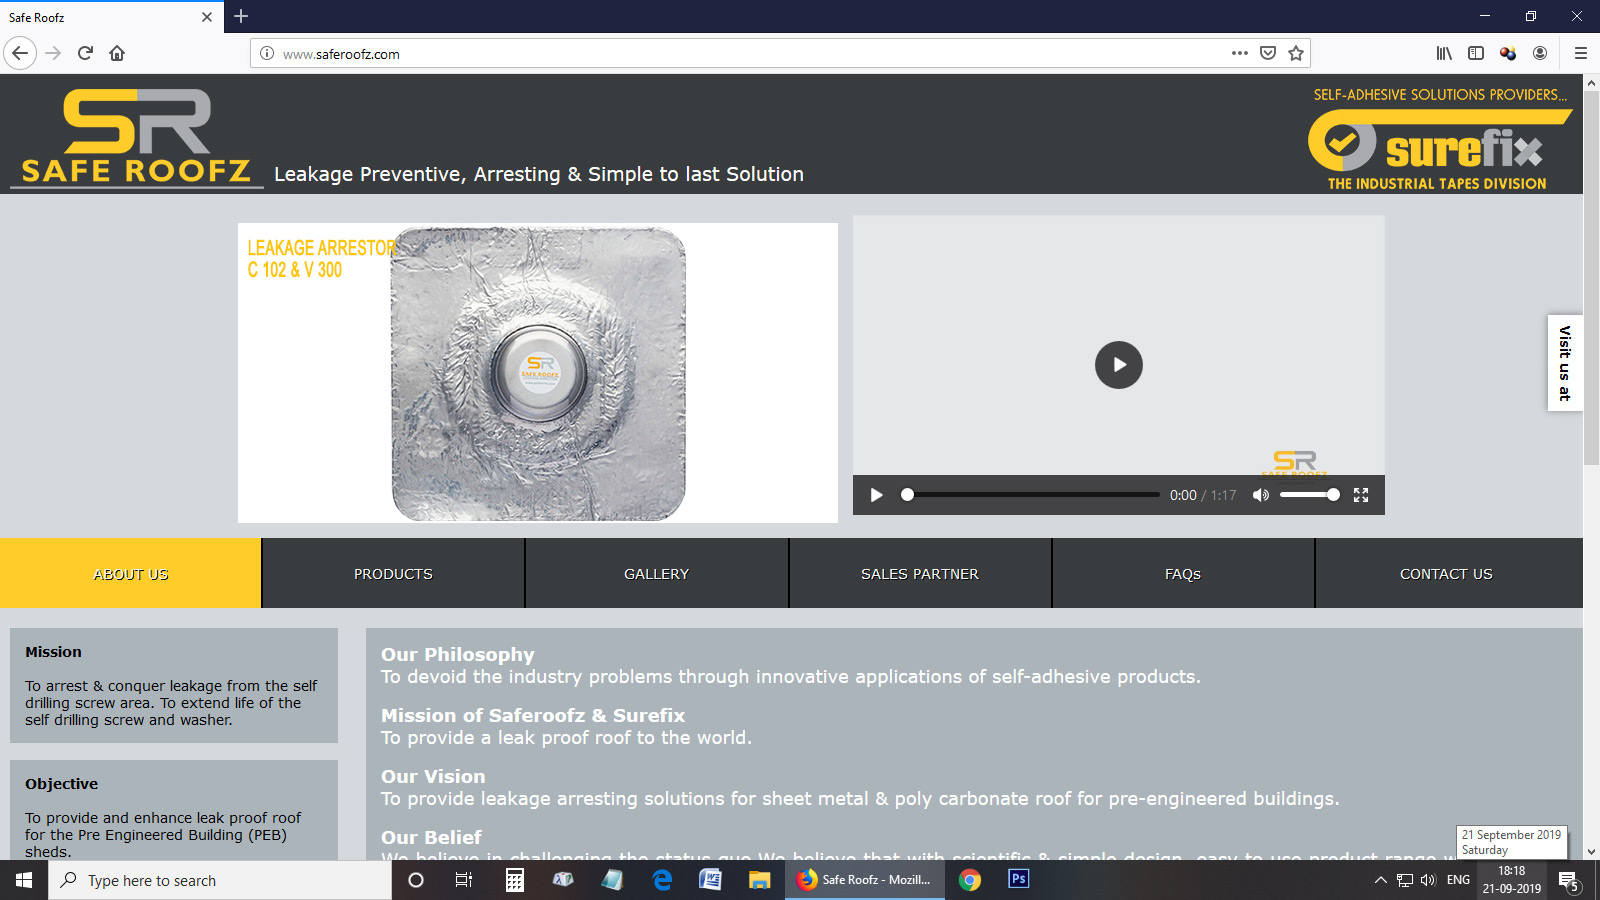Start the video with the center play button
The width and height of the screenshot is (1600, 900).
(1119, 365)
